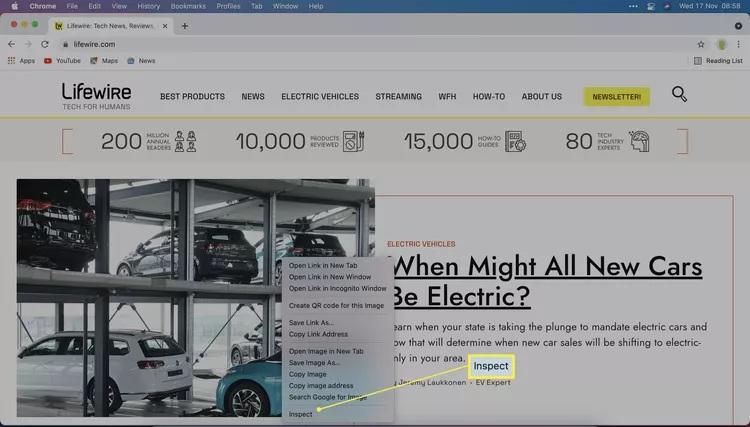Open the Bookmarks menu
Viewport: 750px width, 427px height.
[x=188, y=6]
